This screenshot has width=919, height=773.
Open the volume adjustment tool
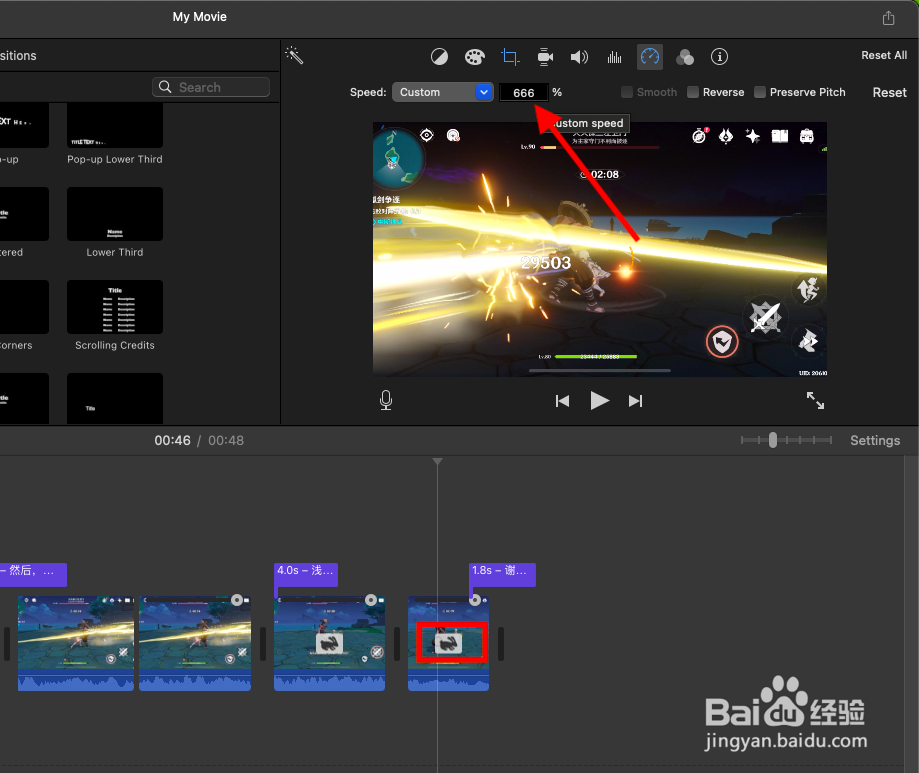(x=579, y=57)
